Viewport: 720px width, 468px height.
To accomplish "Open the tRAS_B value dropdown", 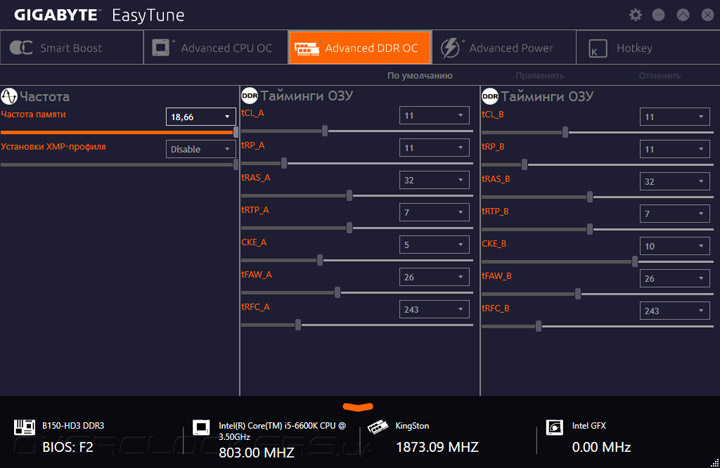I will point(675,181).
